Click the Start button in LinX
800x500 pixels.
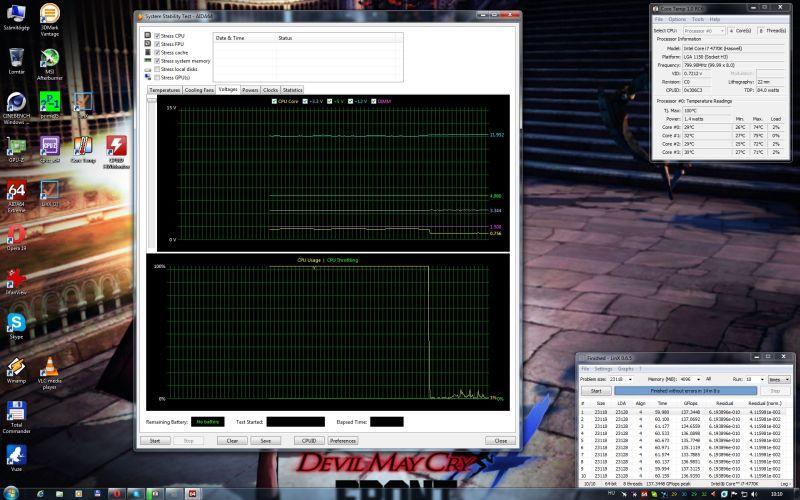(x=596, y=391)
